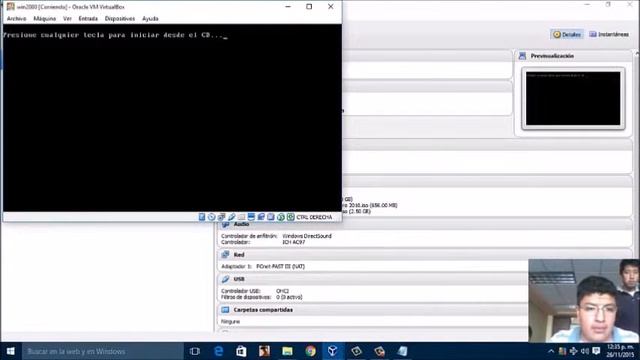The width and height of the screenshot is (640, 360).
Task: Open the Máquina menu
Action: tap(44, 19)
